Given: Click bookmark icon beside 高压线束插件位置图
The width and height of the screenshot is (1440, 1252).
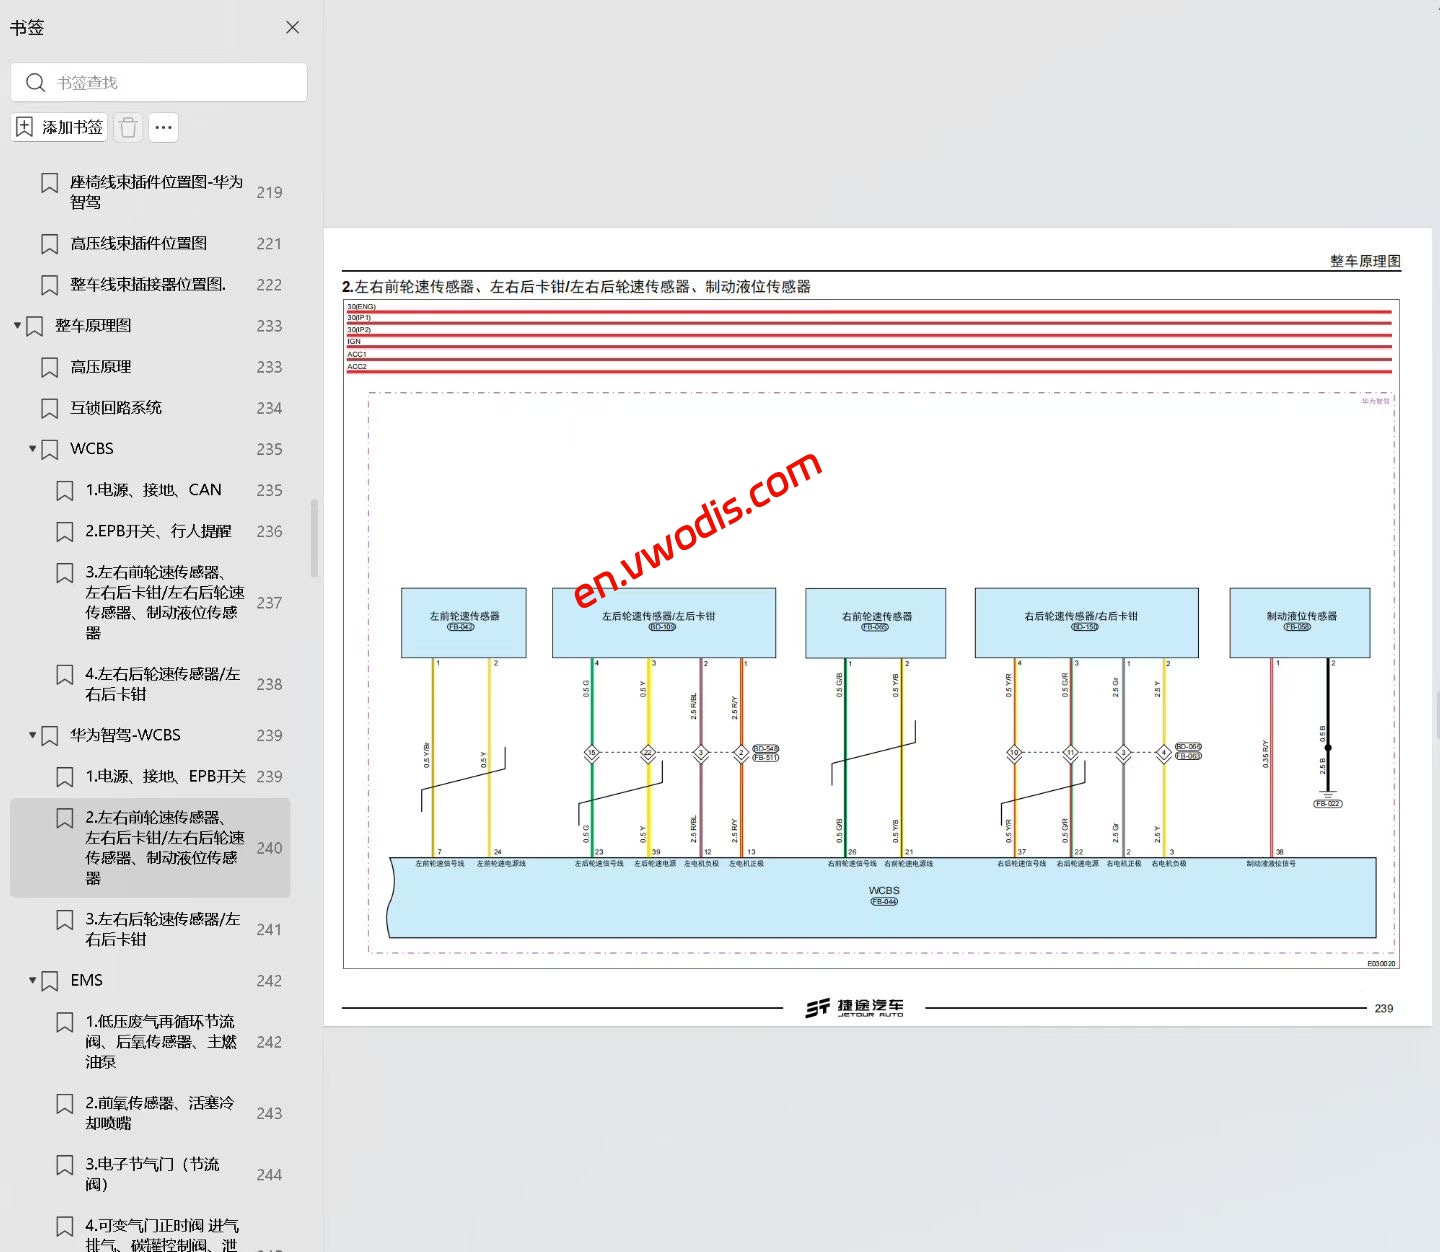Looking at the screenshot, I should pos(50,243).
